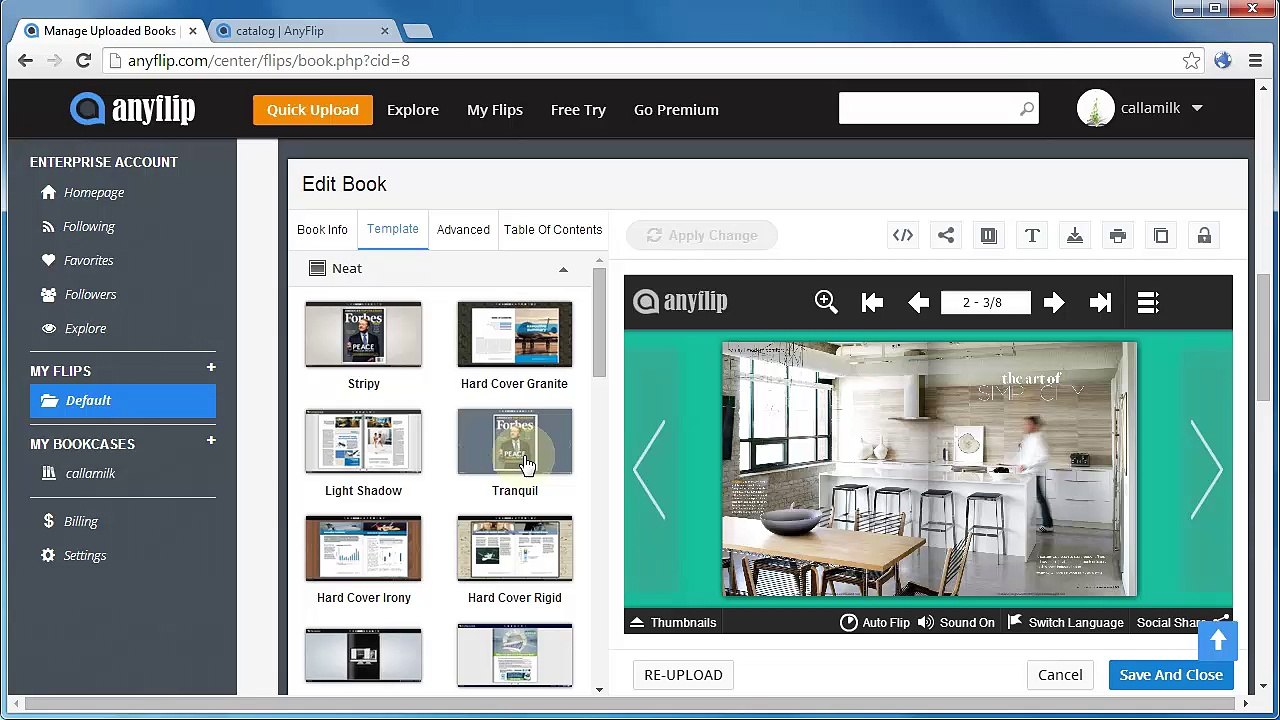Screen dimensions: 1280x720
Task: Select Hard Cover Irony template
Action: pos(363,548)
